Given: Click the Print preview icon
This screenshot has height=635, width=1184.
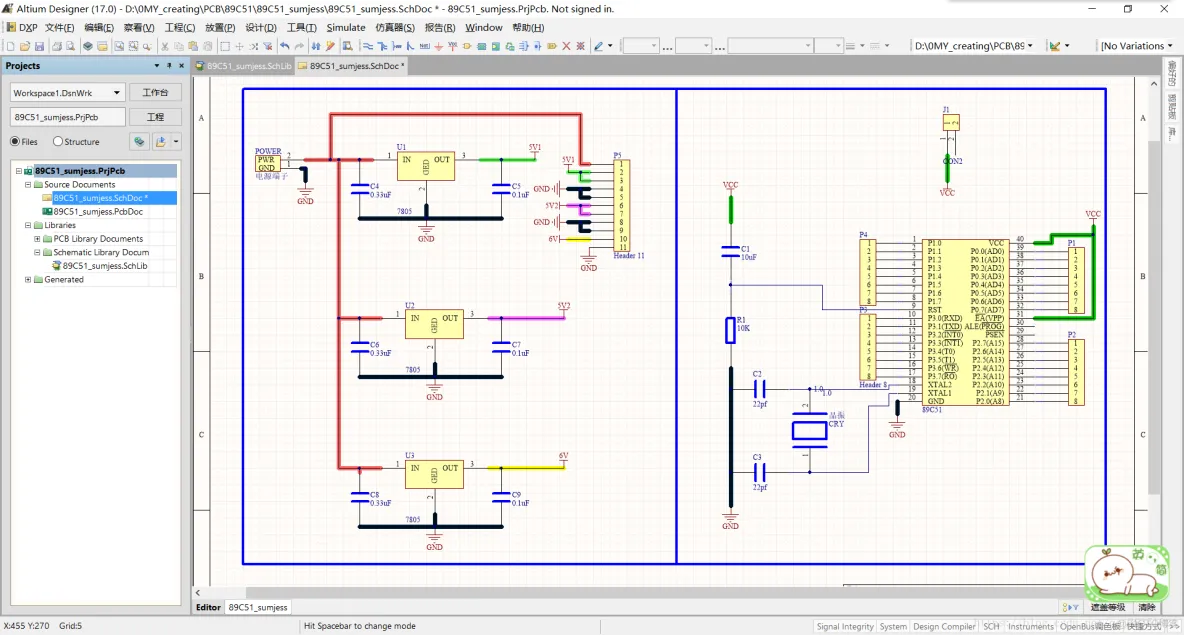Looking at the screenshot, I should 70,46.
